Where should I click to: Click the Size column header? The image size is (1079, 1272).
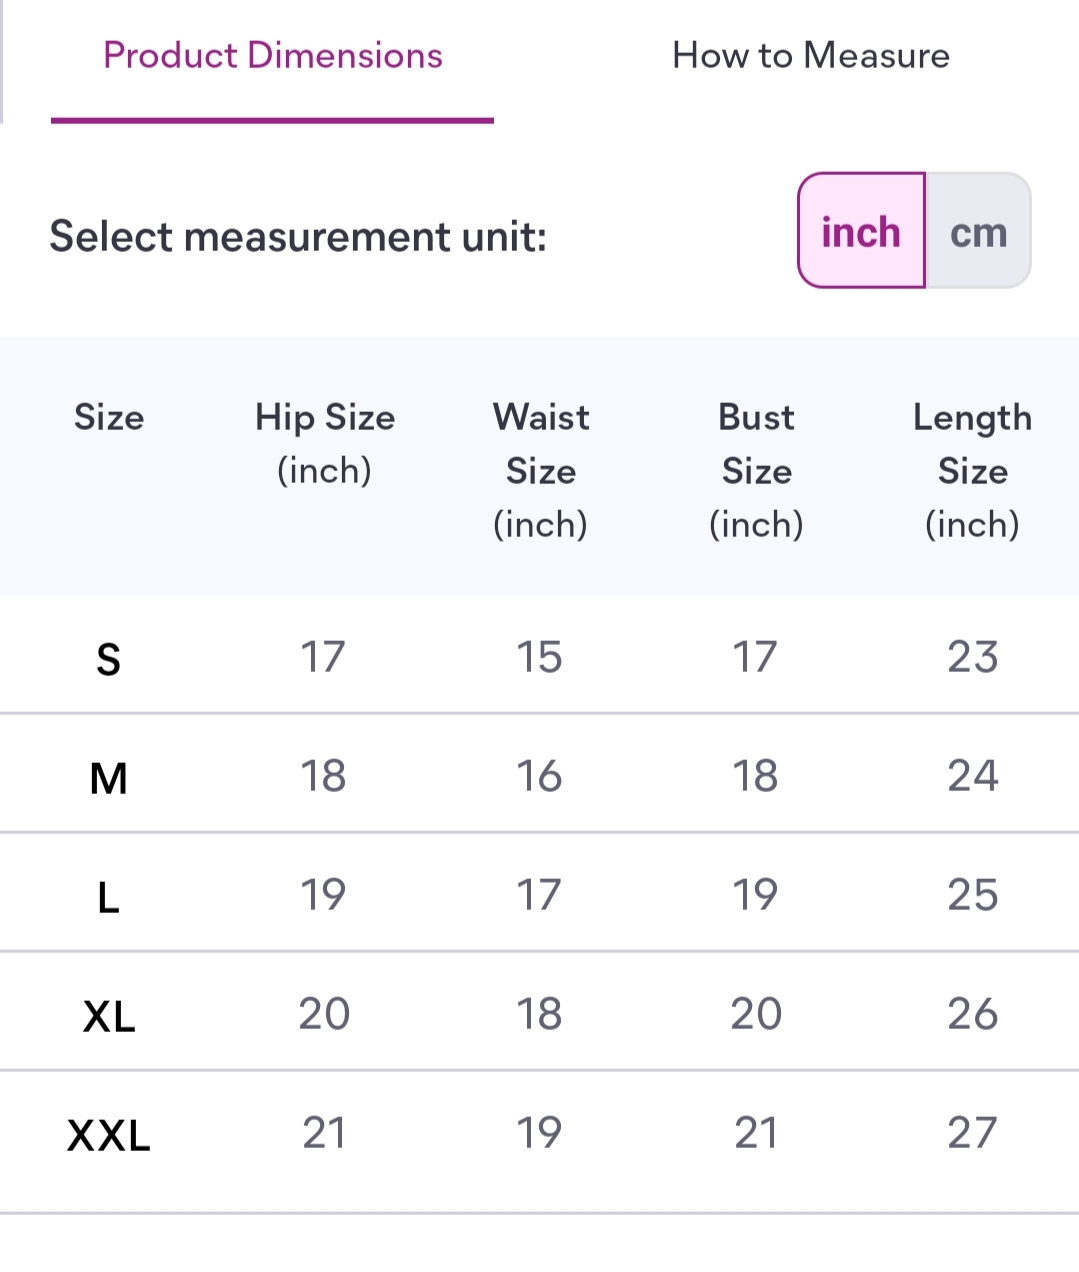[109, 417]
